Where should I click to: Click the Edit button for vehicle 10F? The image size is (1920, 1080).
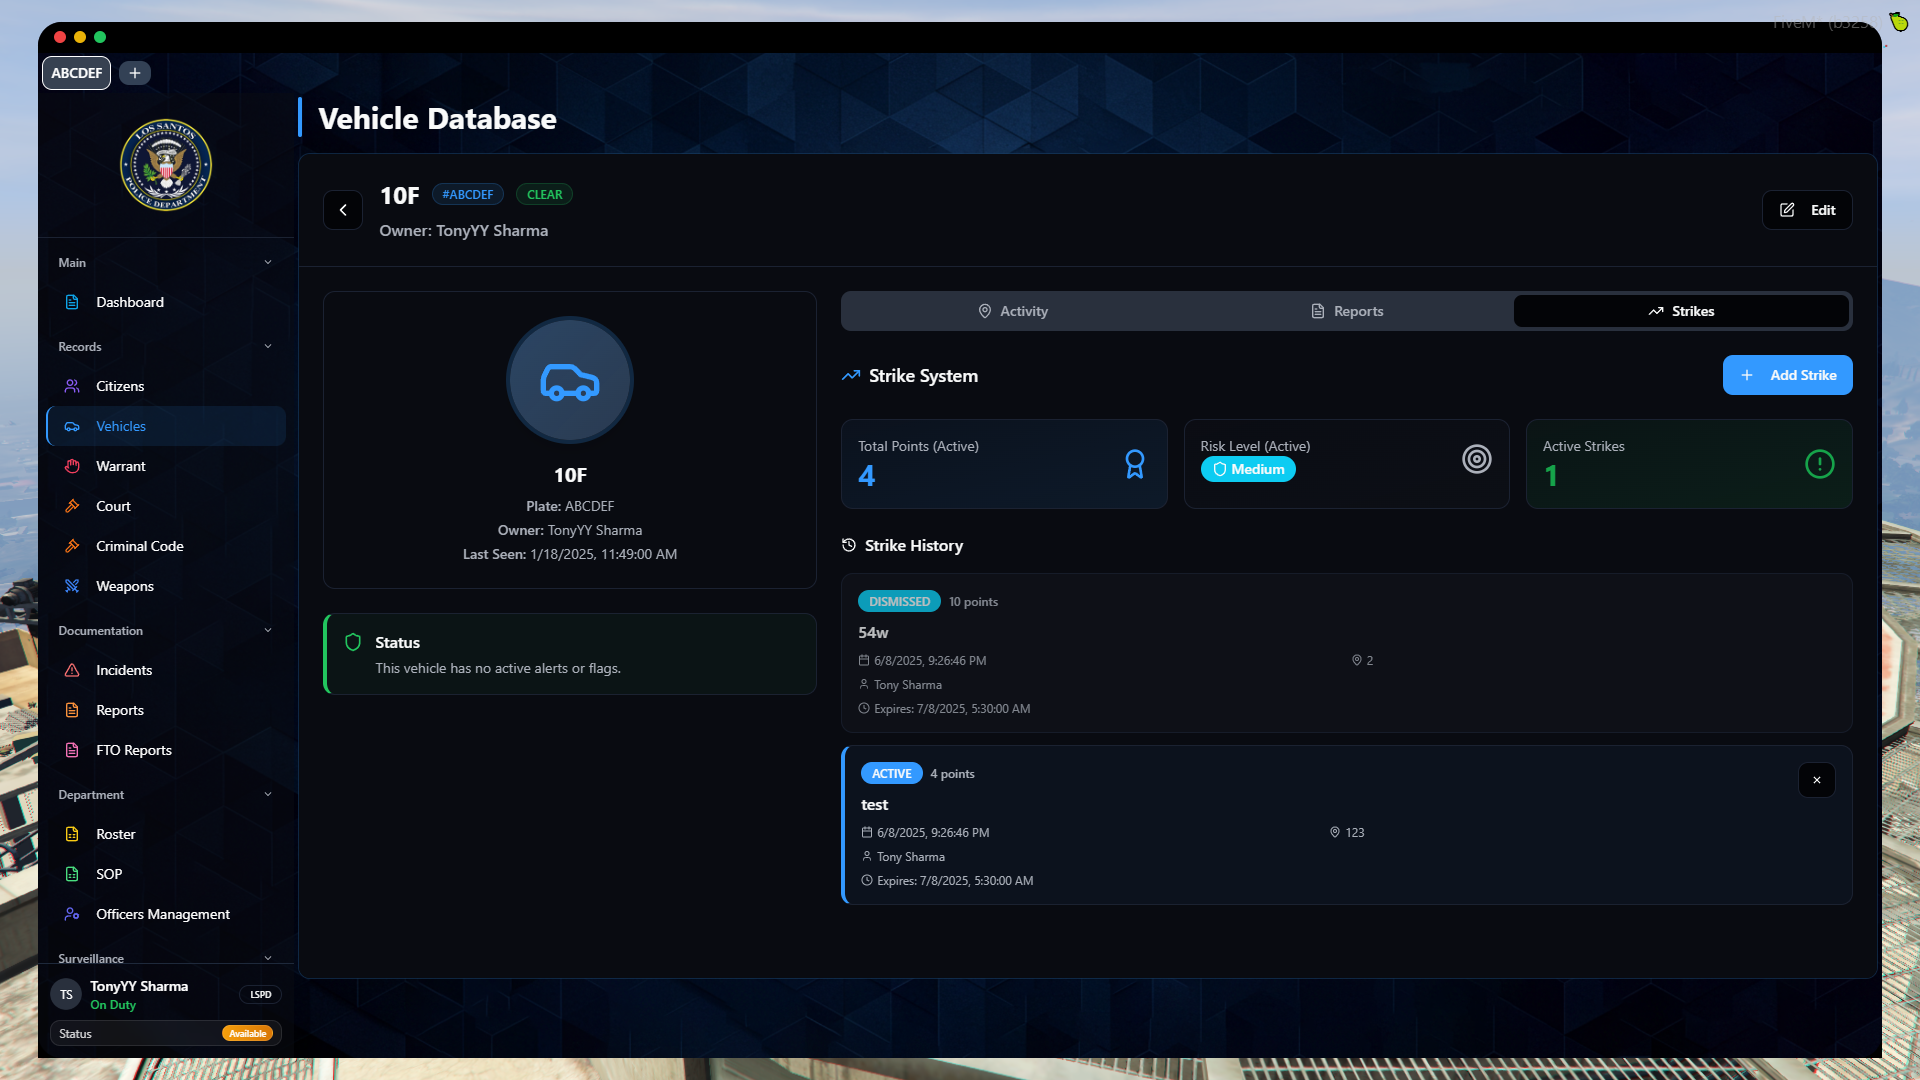pyautogui.click(x=1807, y=210)
